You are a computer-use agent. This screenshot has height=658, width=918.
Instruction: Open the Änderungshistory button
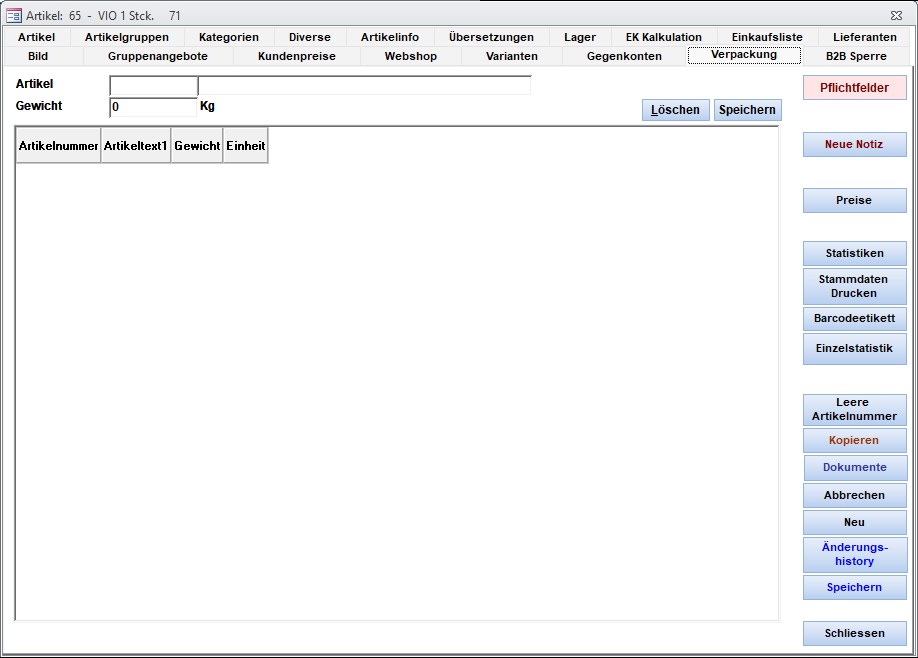pos(854,555)
